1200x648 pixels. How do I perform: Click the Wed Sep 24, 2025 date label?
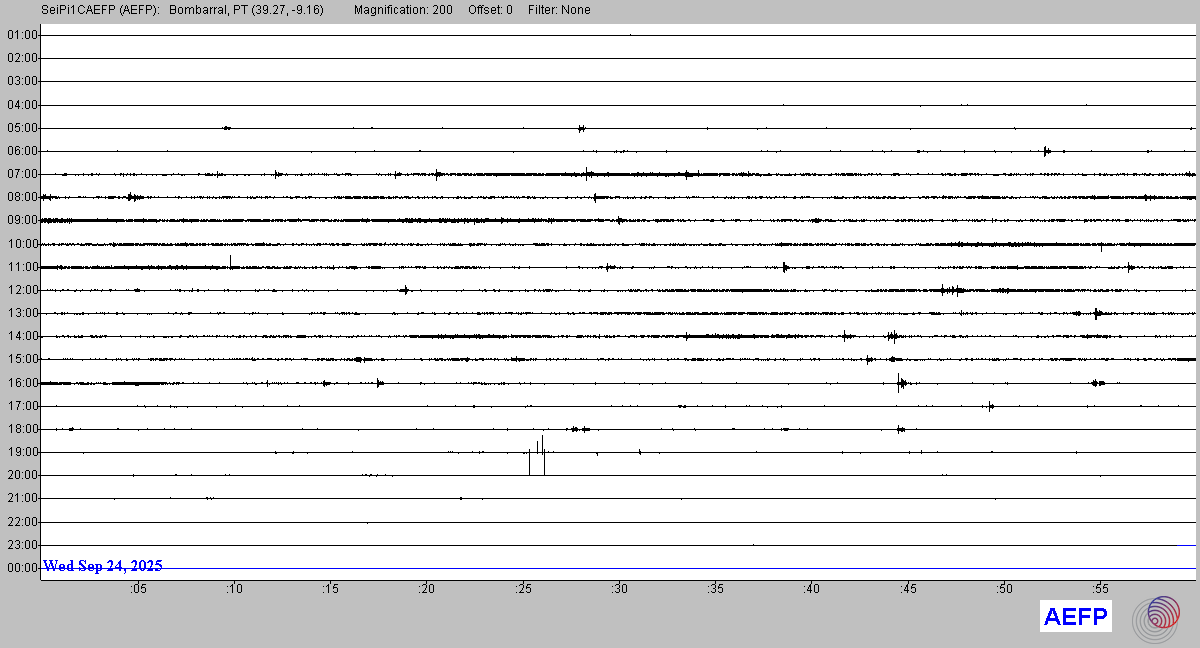(103, 566)
